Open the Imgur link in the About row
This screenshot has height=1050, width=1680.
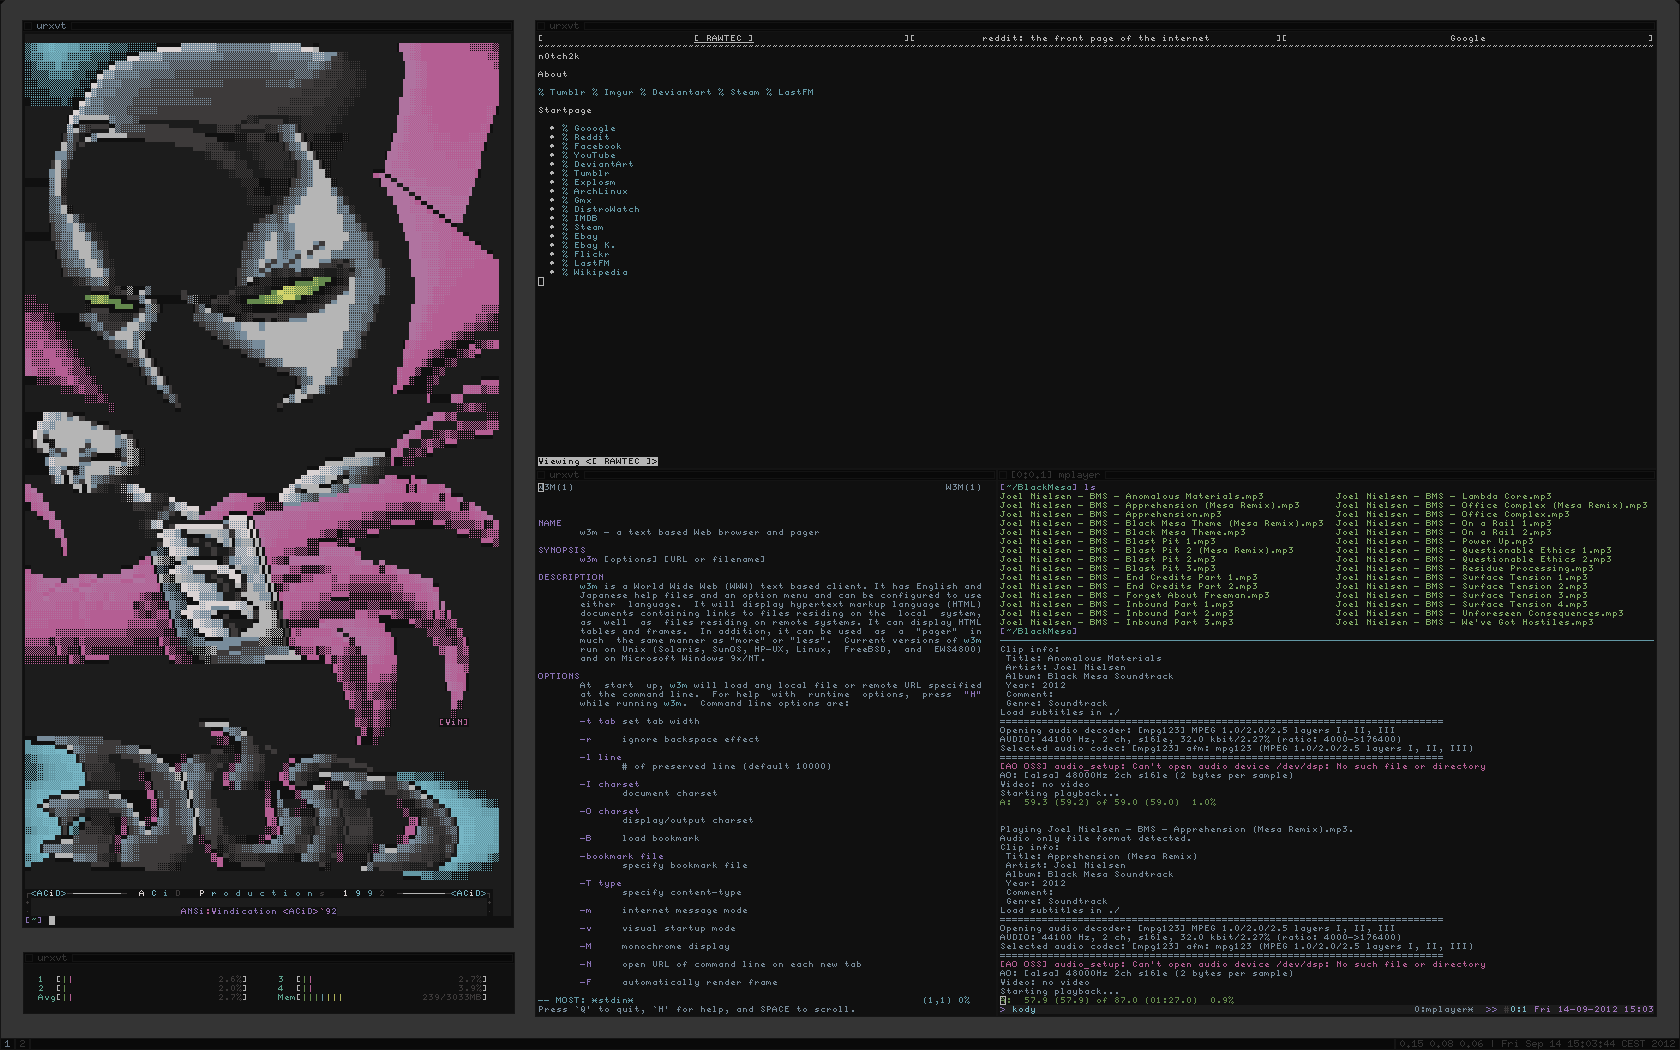click(618, 92)
